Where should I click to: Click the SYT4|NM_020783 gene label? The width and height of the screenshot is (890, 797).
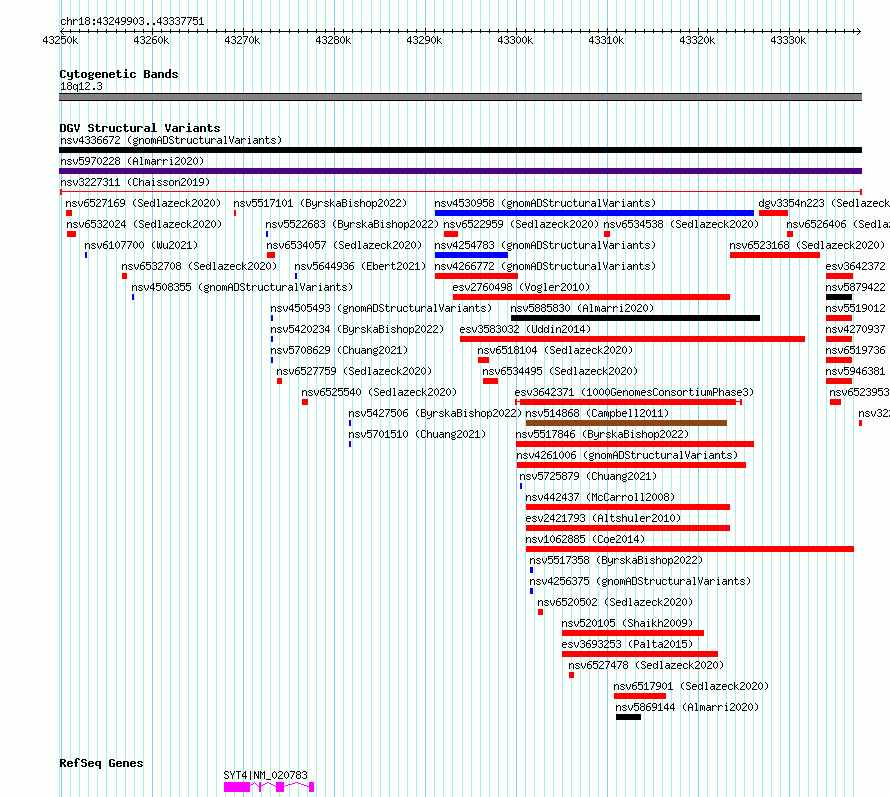tap(266, 775)
